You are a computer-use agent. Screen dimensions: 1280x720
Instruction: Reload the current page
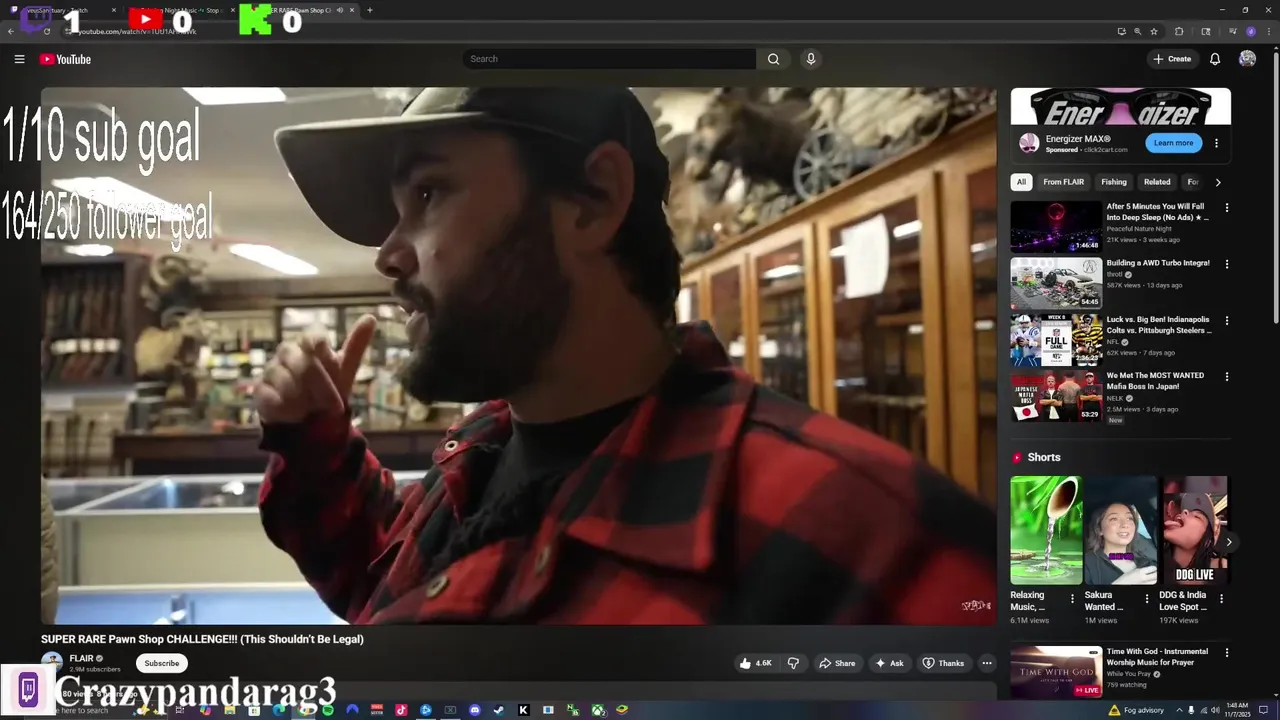tap(46, 31)
